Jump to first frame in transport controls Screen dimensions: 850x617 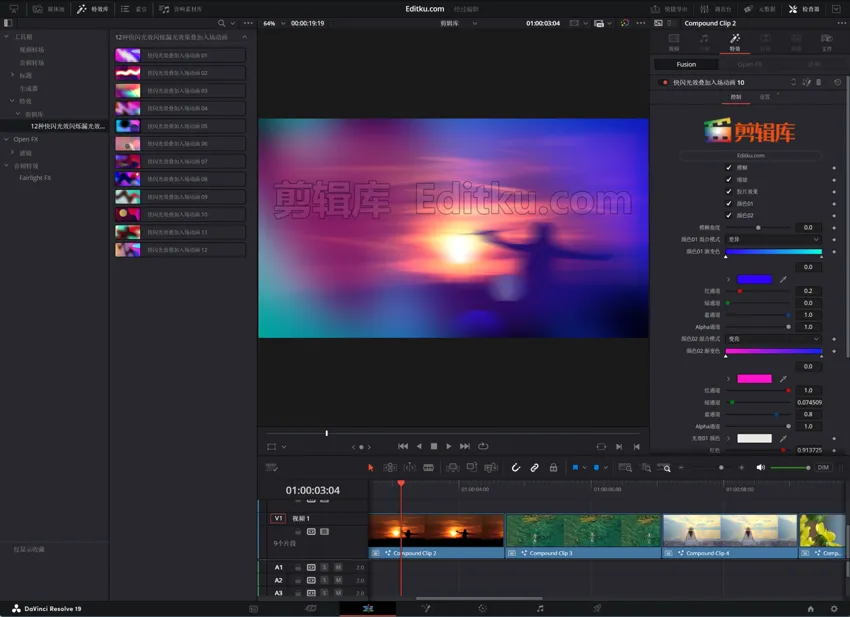point(403,446)
